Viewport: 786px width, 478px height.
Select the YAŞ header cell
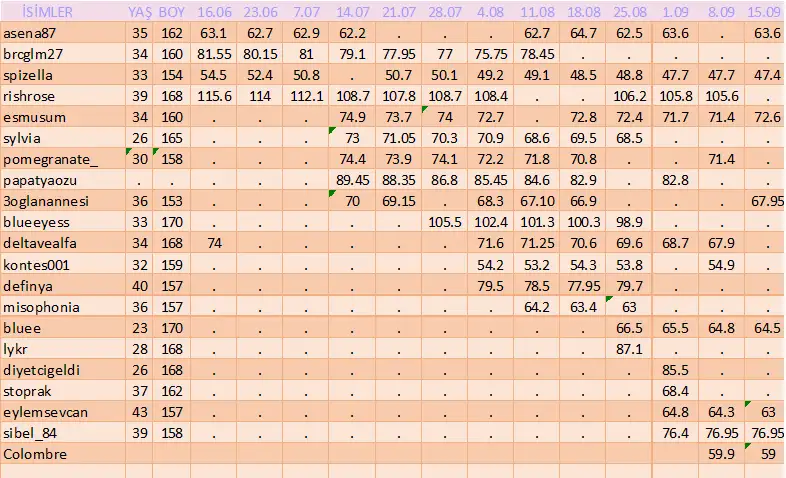coord(138,13)
